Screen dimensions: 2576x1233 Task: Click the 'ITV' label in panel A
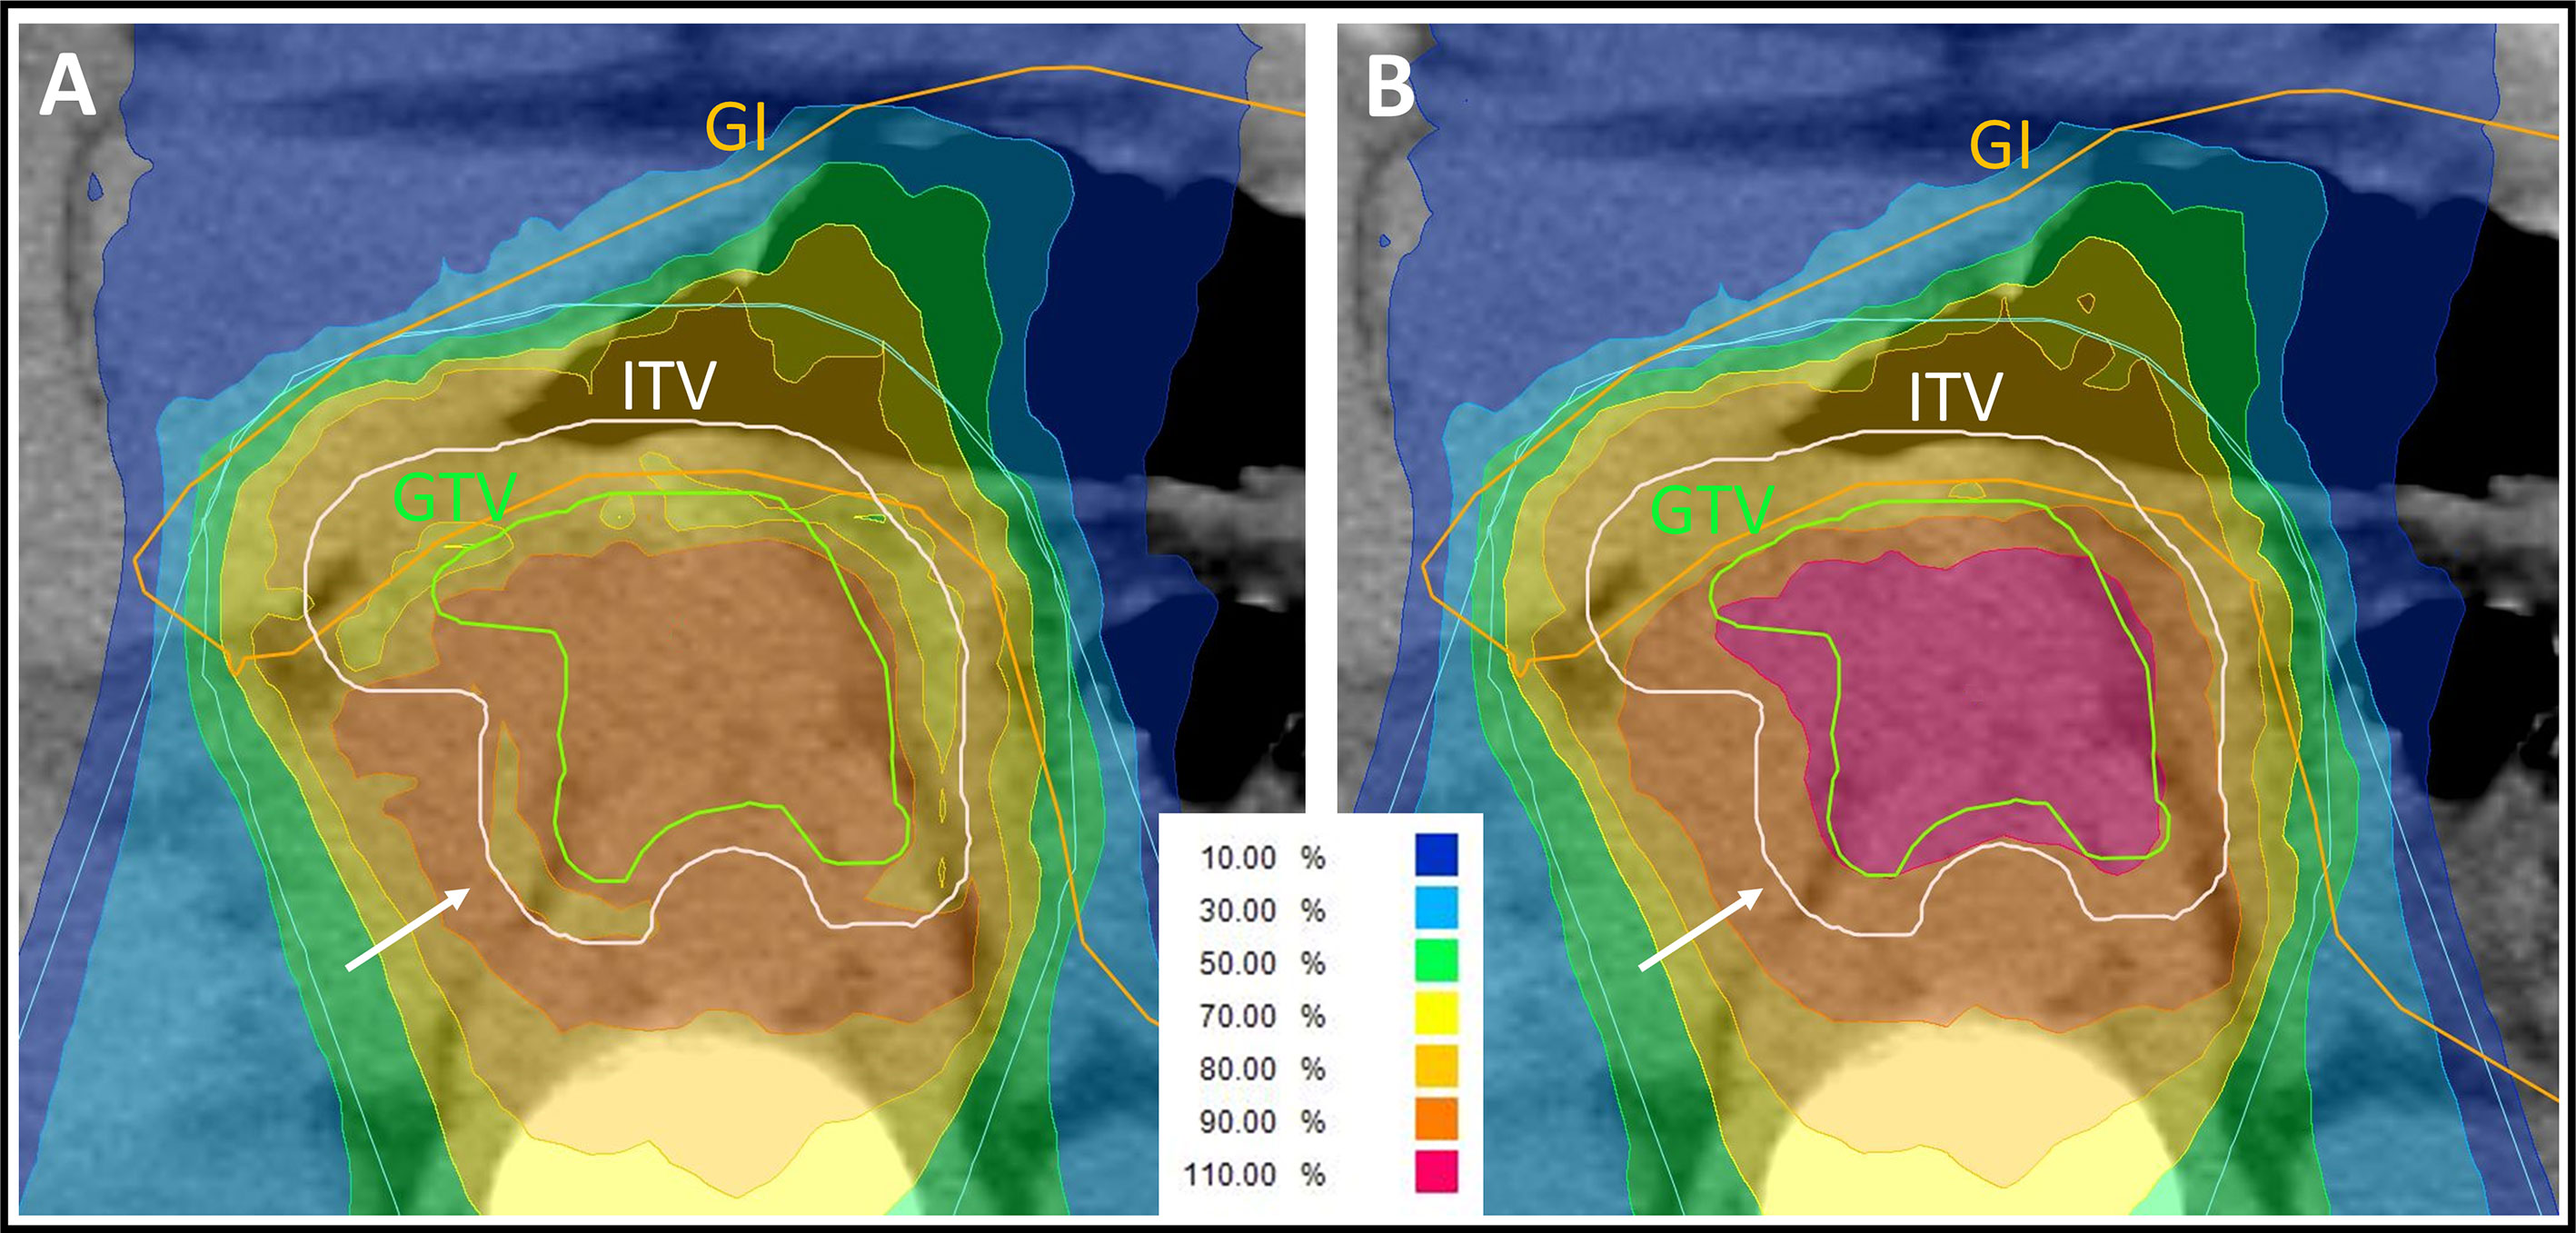pos(669,385)
